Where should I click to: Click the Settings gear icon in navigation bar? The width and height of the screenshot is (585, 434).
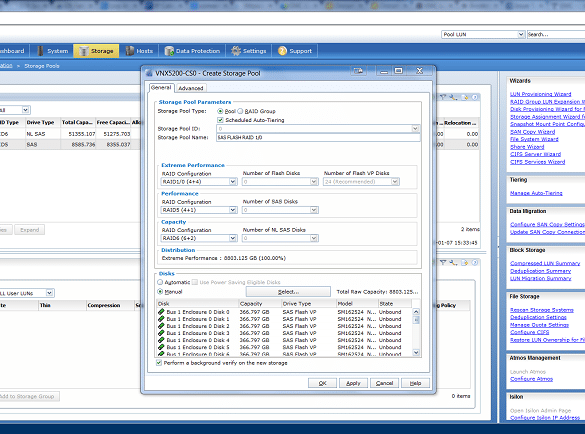[x=236, y=51]
